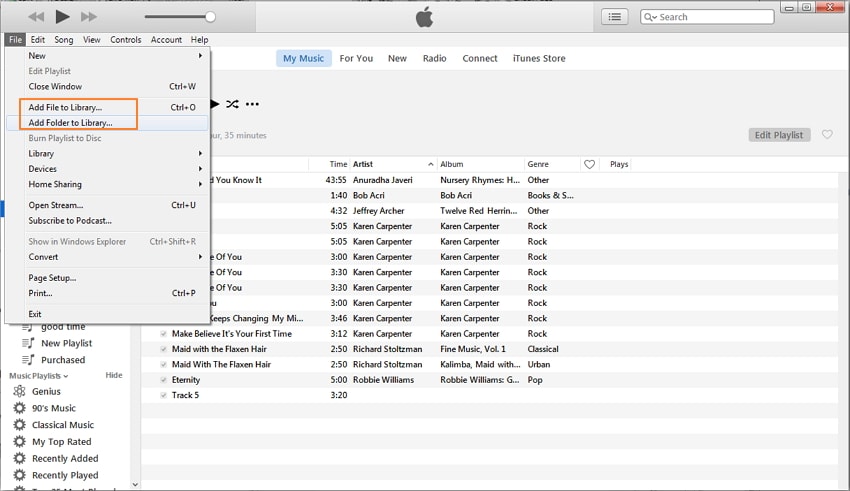This screenshot has width=850, height=491.
Task: Sort by the Plays column header
Action: pyautogui.click(x=619, y=164)
